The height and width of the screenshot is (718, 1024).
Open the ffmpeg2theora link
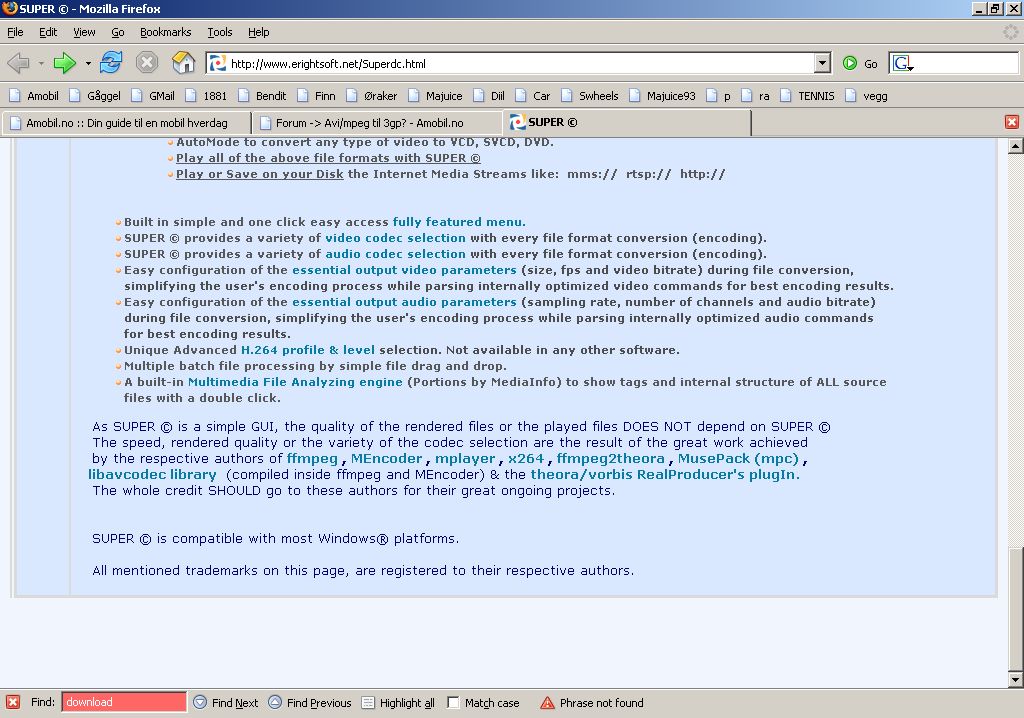tap(611, 459)
